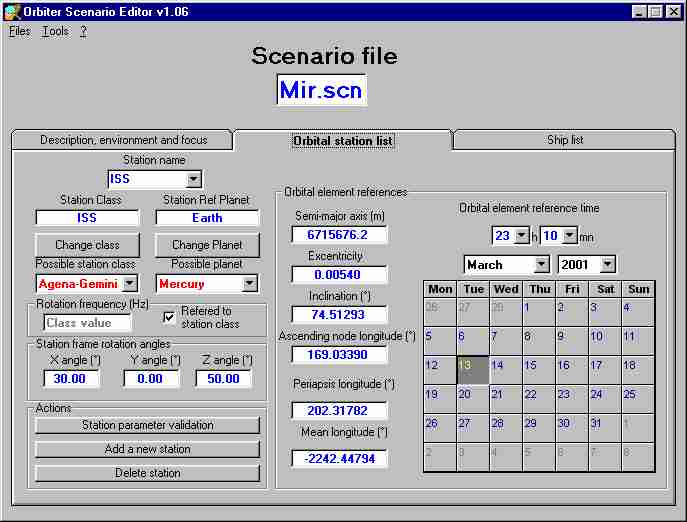
Task: Open the ? help menu
Action: (83, 32)
